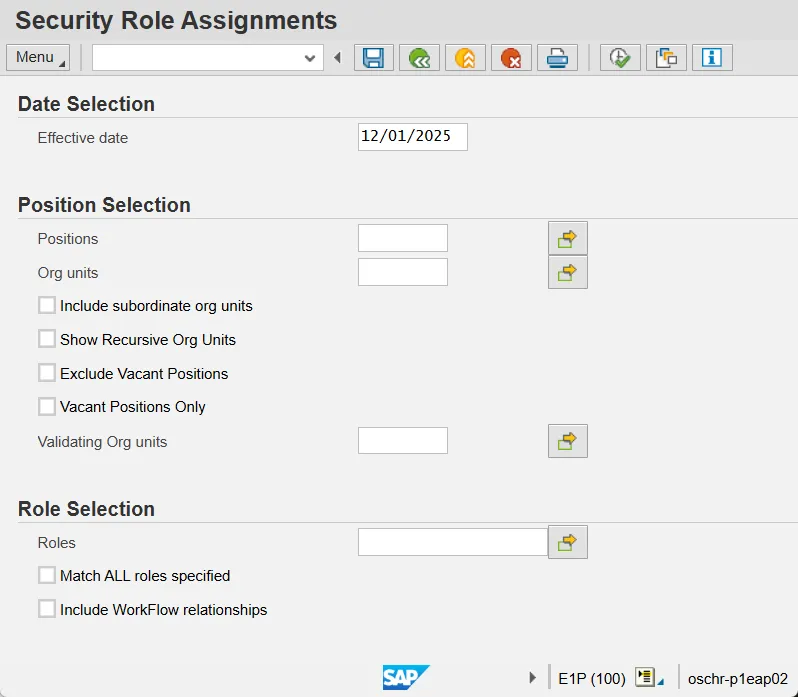Expand status bar with right triangle
This screenshot has width=798, height=697.
(533, 678)
